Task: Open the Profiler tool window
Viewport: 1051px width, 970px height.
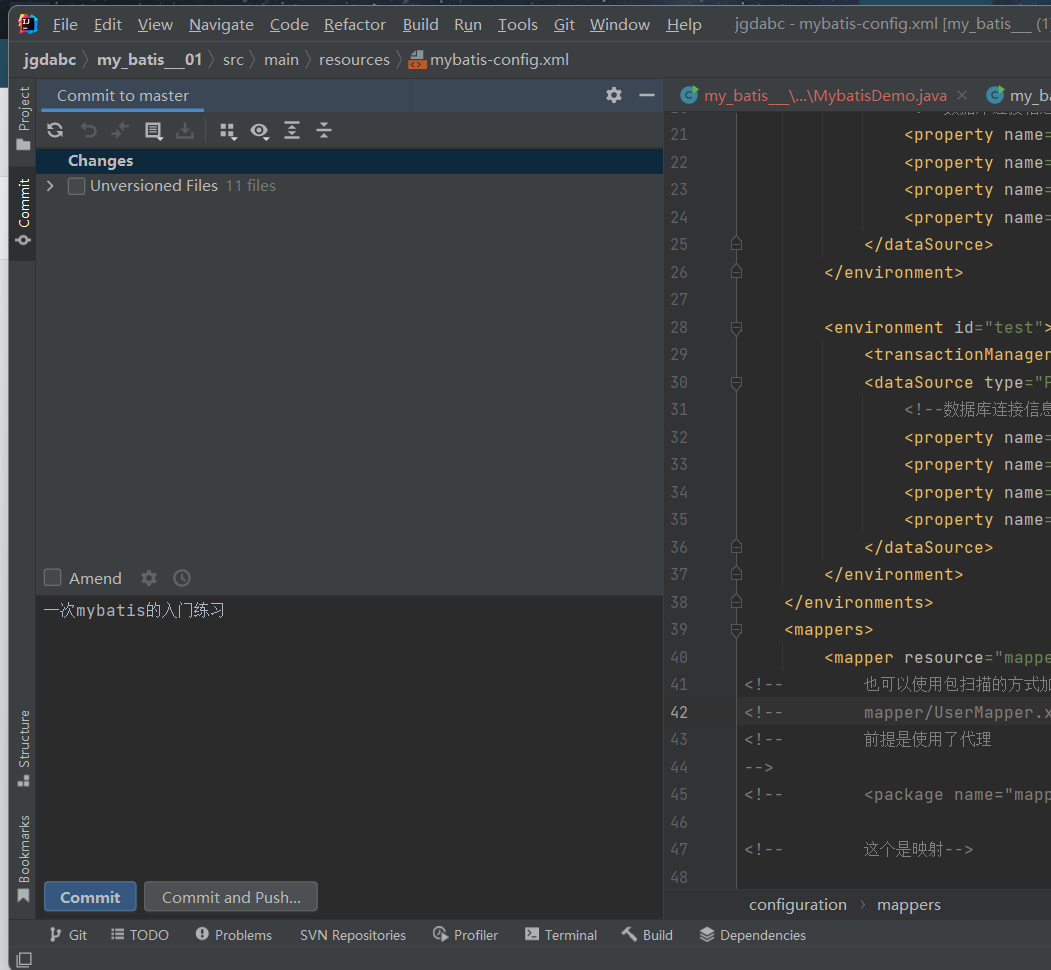Action: [465, 935]
